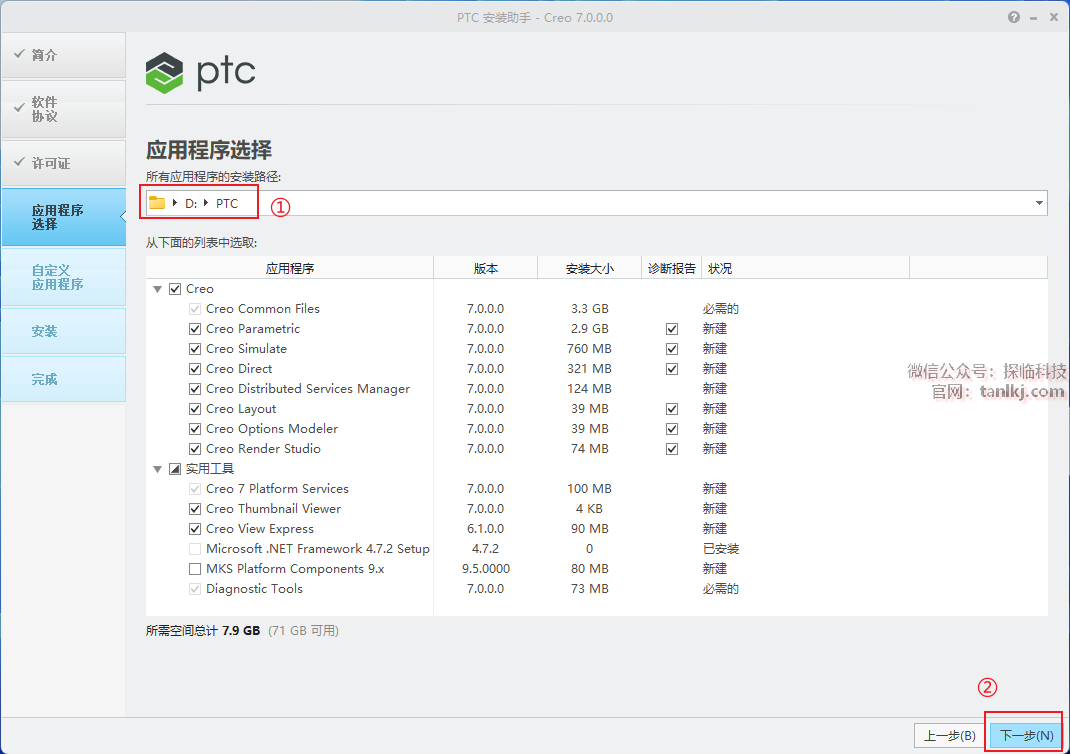Click the folder icon in install path
This screenshot has height=754, width=1070.
157,203
